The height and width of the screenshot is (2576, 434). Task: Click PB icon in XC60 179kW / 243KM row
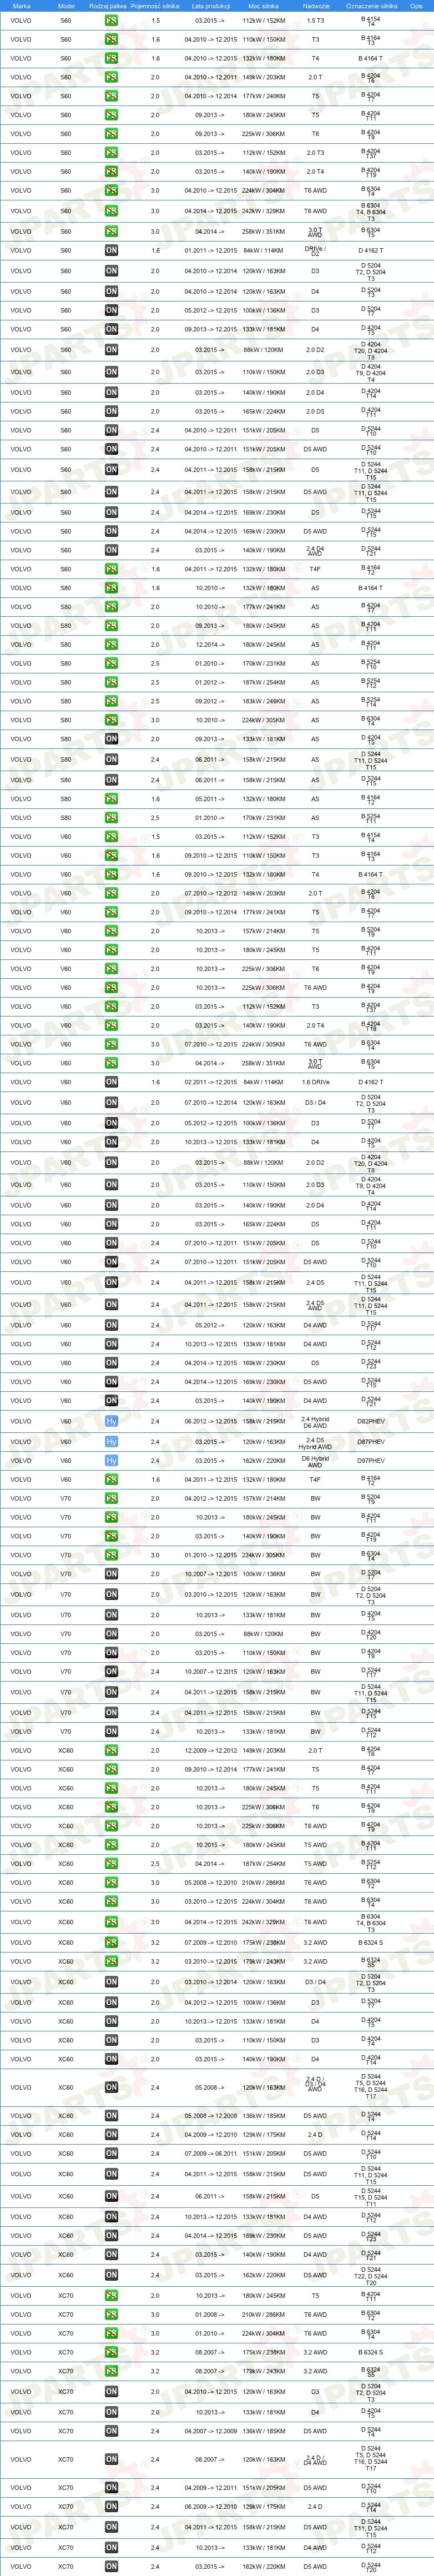pos(111,1962)
